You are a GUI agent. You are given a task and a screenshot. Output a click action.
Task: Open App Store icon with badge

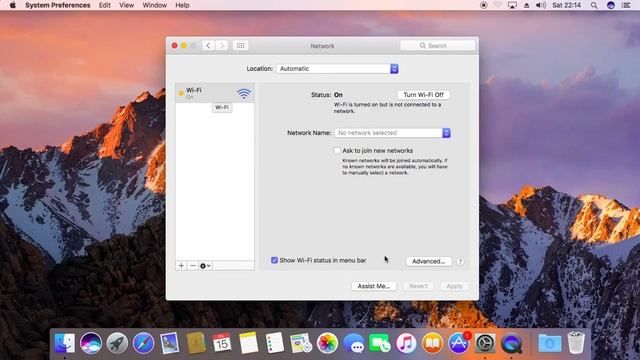(459, 343)
